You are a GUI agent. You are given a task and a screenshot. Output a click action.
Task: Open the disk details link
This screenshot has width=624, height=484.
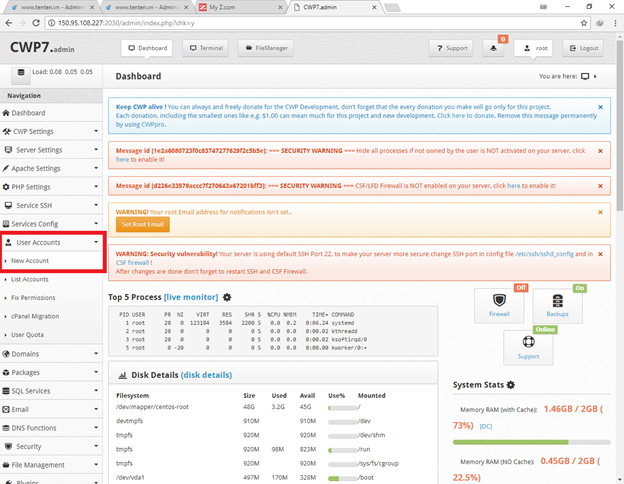pyautogui.click(x=206, y=375)
